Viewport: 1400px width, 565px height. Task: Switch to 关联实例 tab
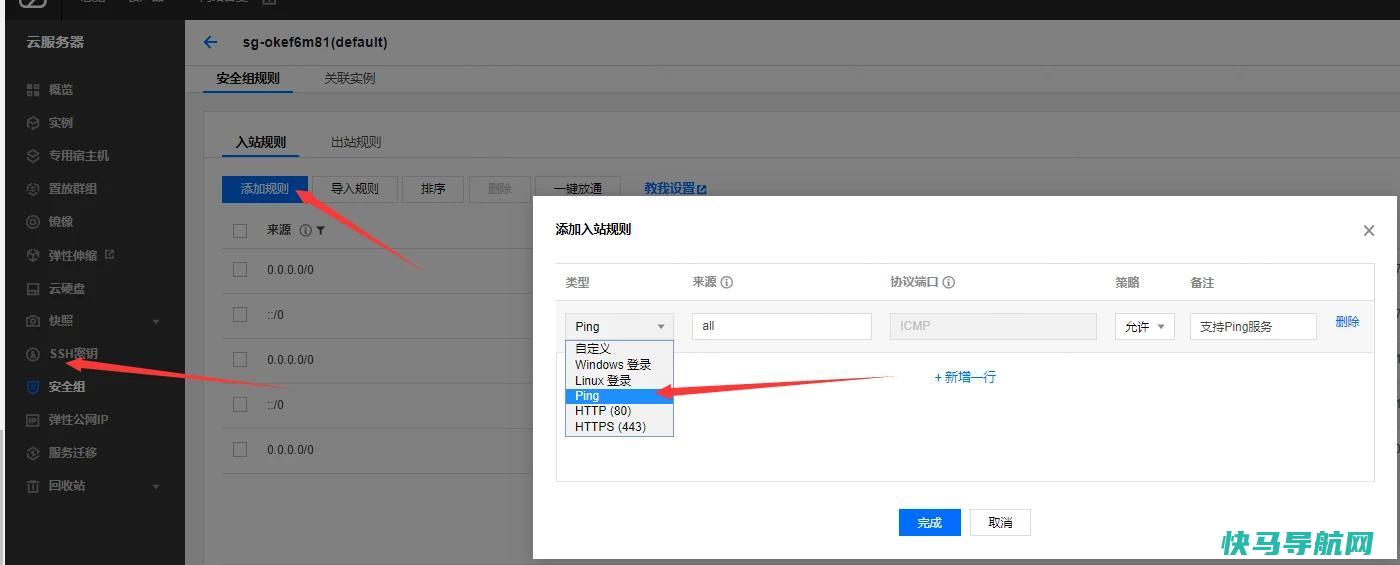350,78
